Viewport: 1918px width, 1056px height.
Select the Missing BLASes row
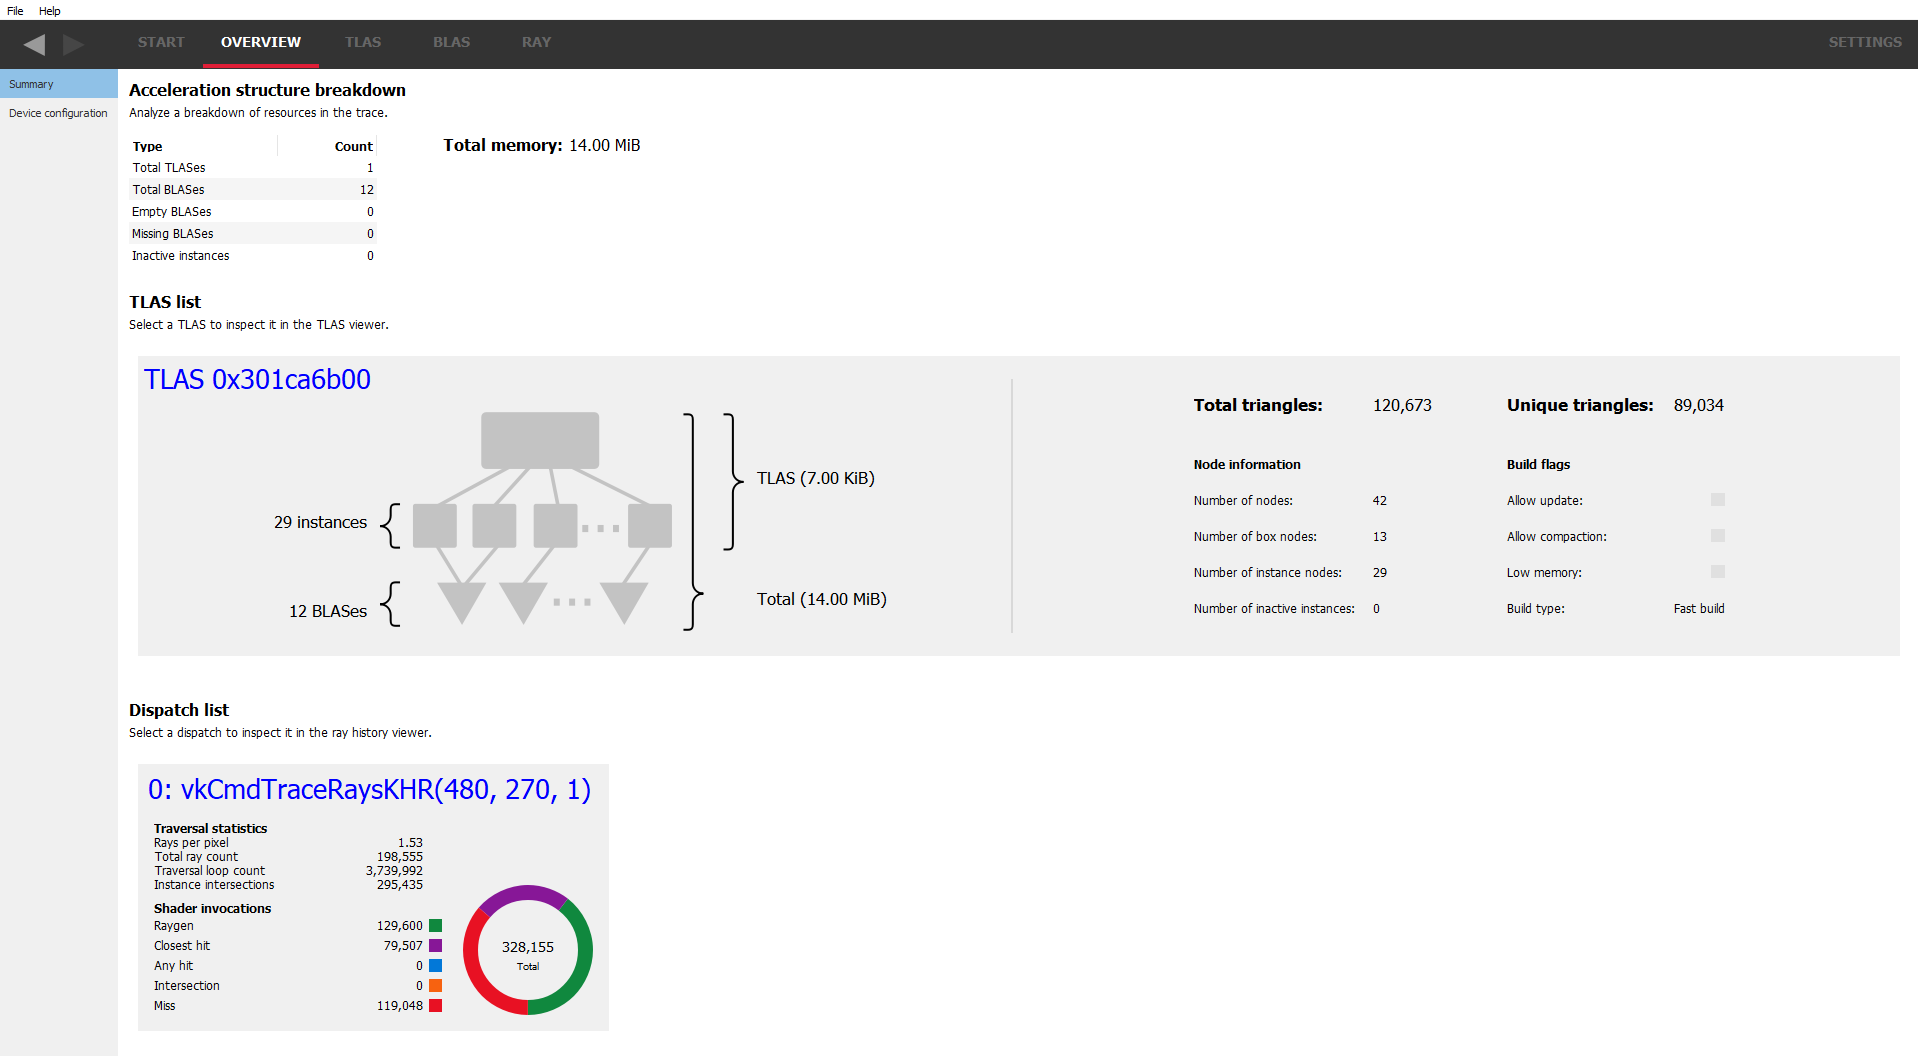click(253, 234)
